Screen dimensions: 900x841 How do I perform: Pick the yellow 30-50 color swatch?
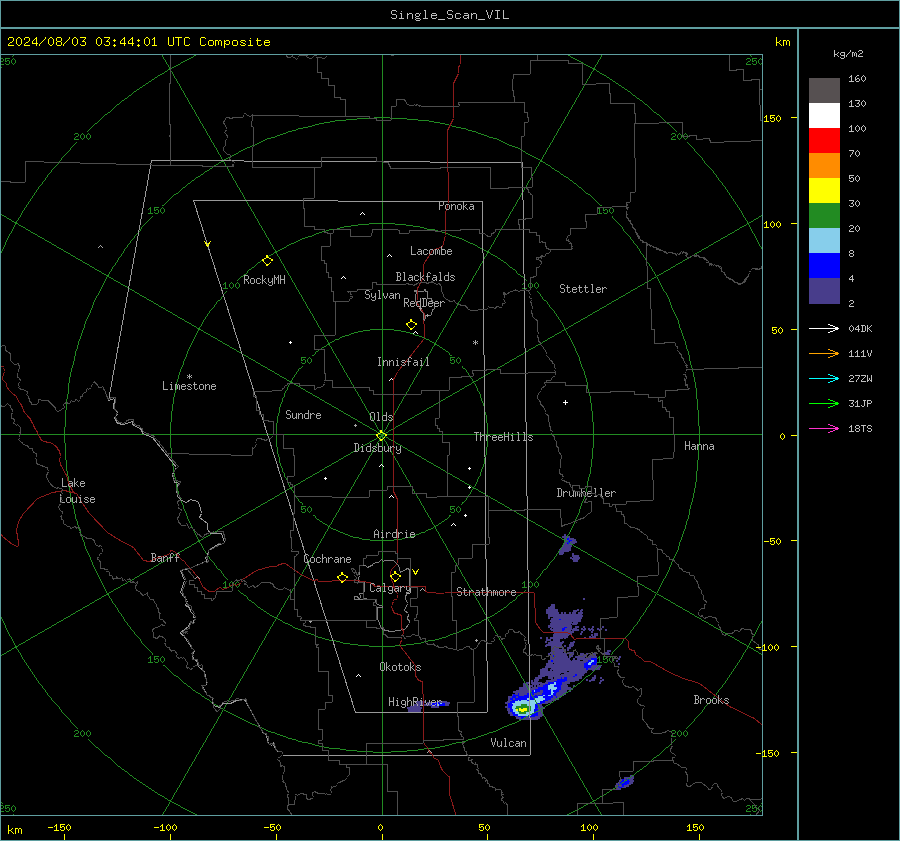tap(824, 191)
